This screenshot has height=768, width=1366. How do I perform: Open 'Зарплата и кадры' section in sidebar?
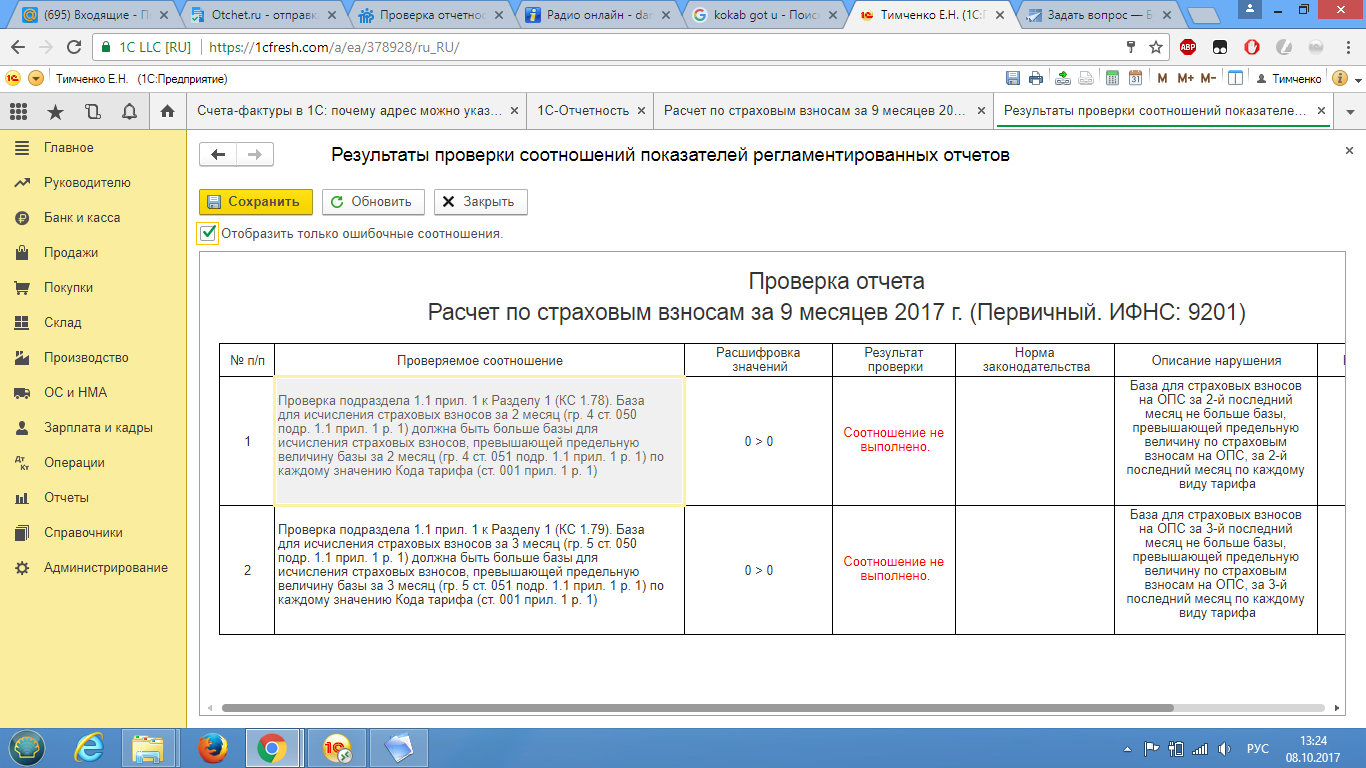coord(98,428)
